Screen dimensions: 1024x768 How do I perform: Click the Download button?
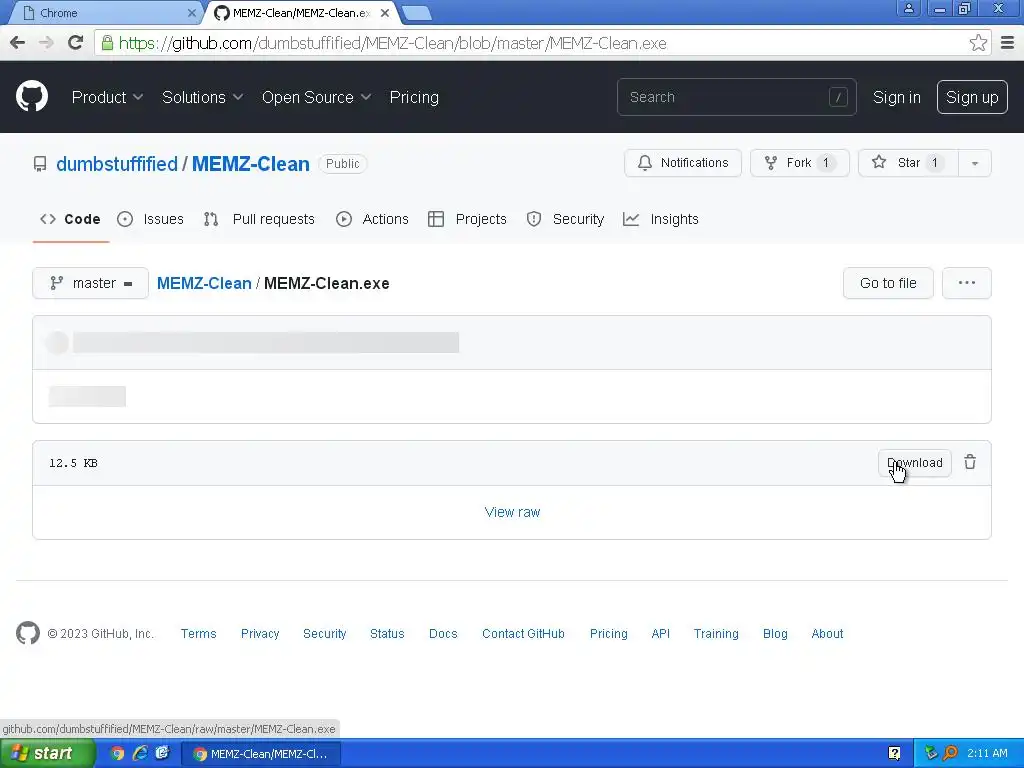point(914,463)
